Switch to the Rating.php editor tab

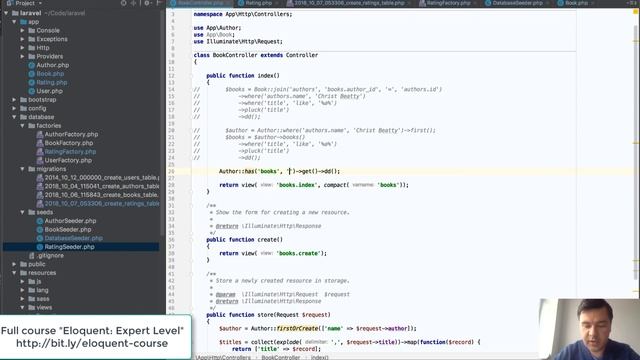point(258,3)
